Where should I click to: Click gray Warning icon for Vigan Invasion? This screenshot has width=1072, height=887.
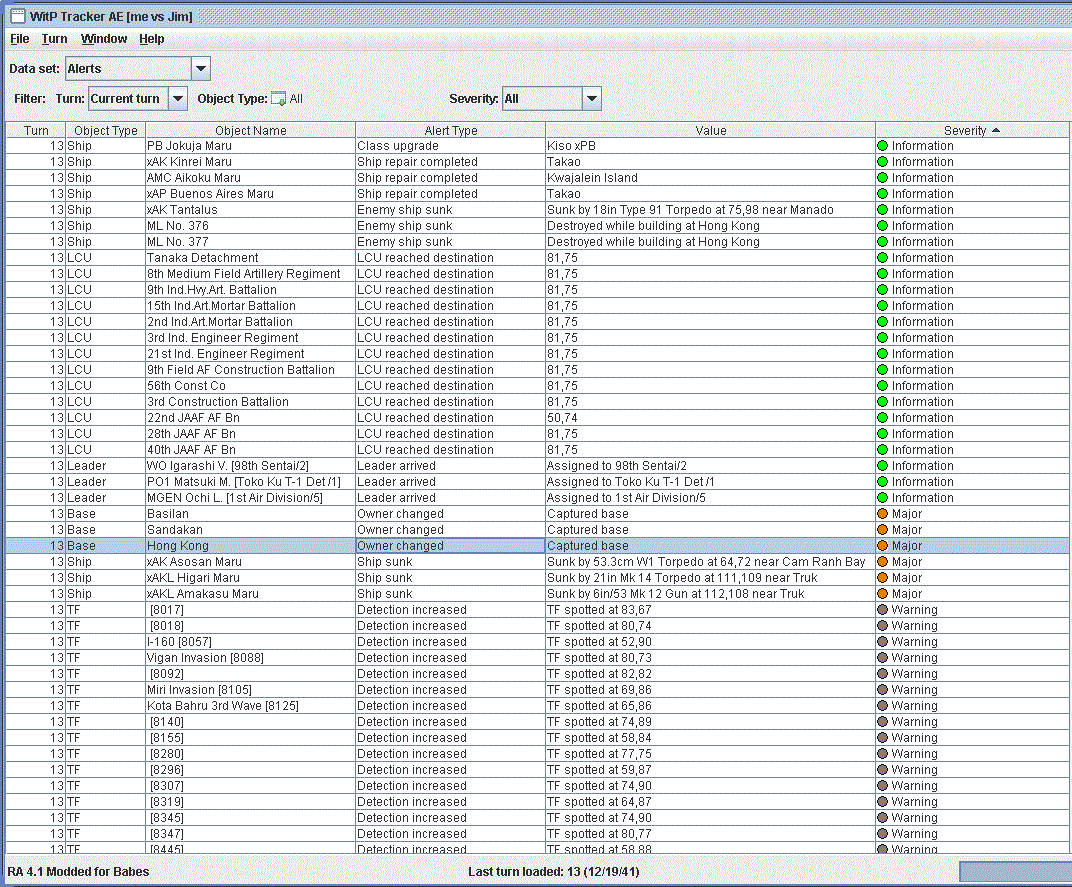click(883, 658)
